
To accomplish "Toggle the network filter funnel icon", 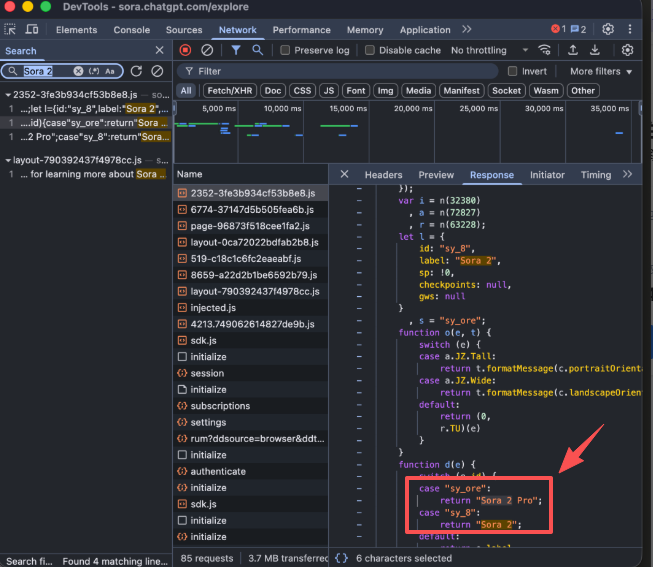I will (x=236, y=50).
